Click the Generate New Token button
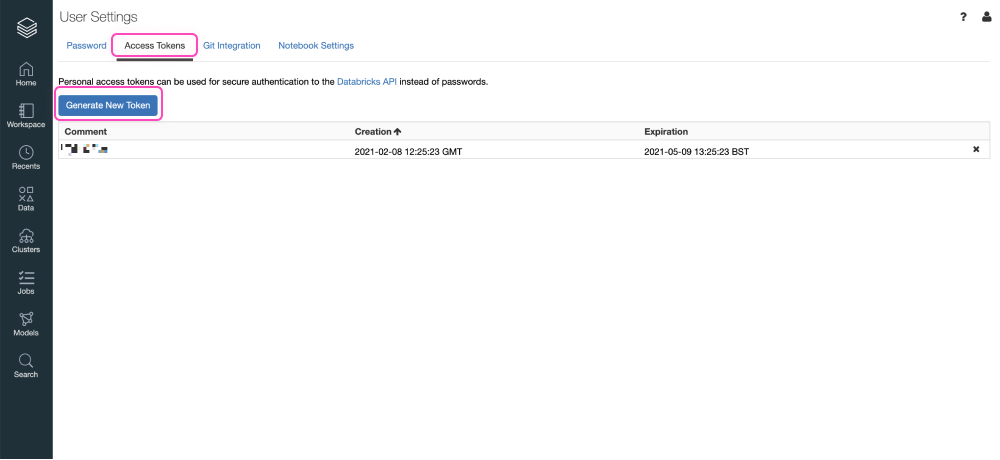This screenshot has width=1000, height=460. point(108,106)
